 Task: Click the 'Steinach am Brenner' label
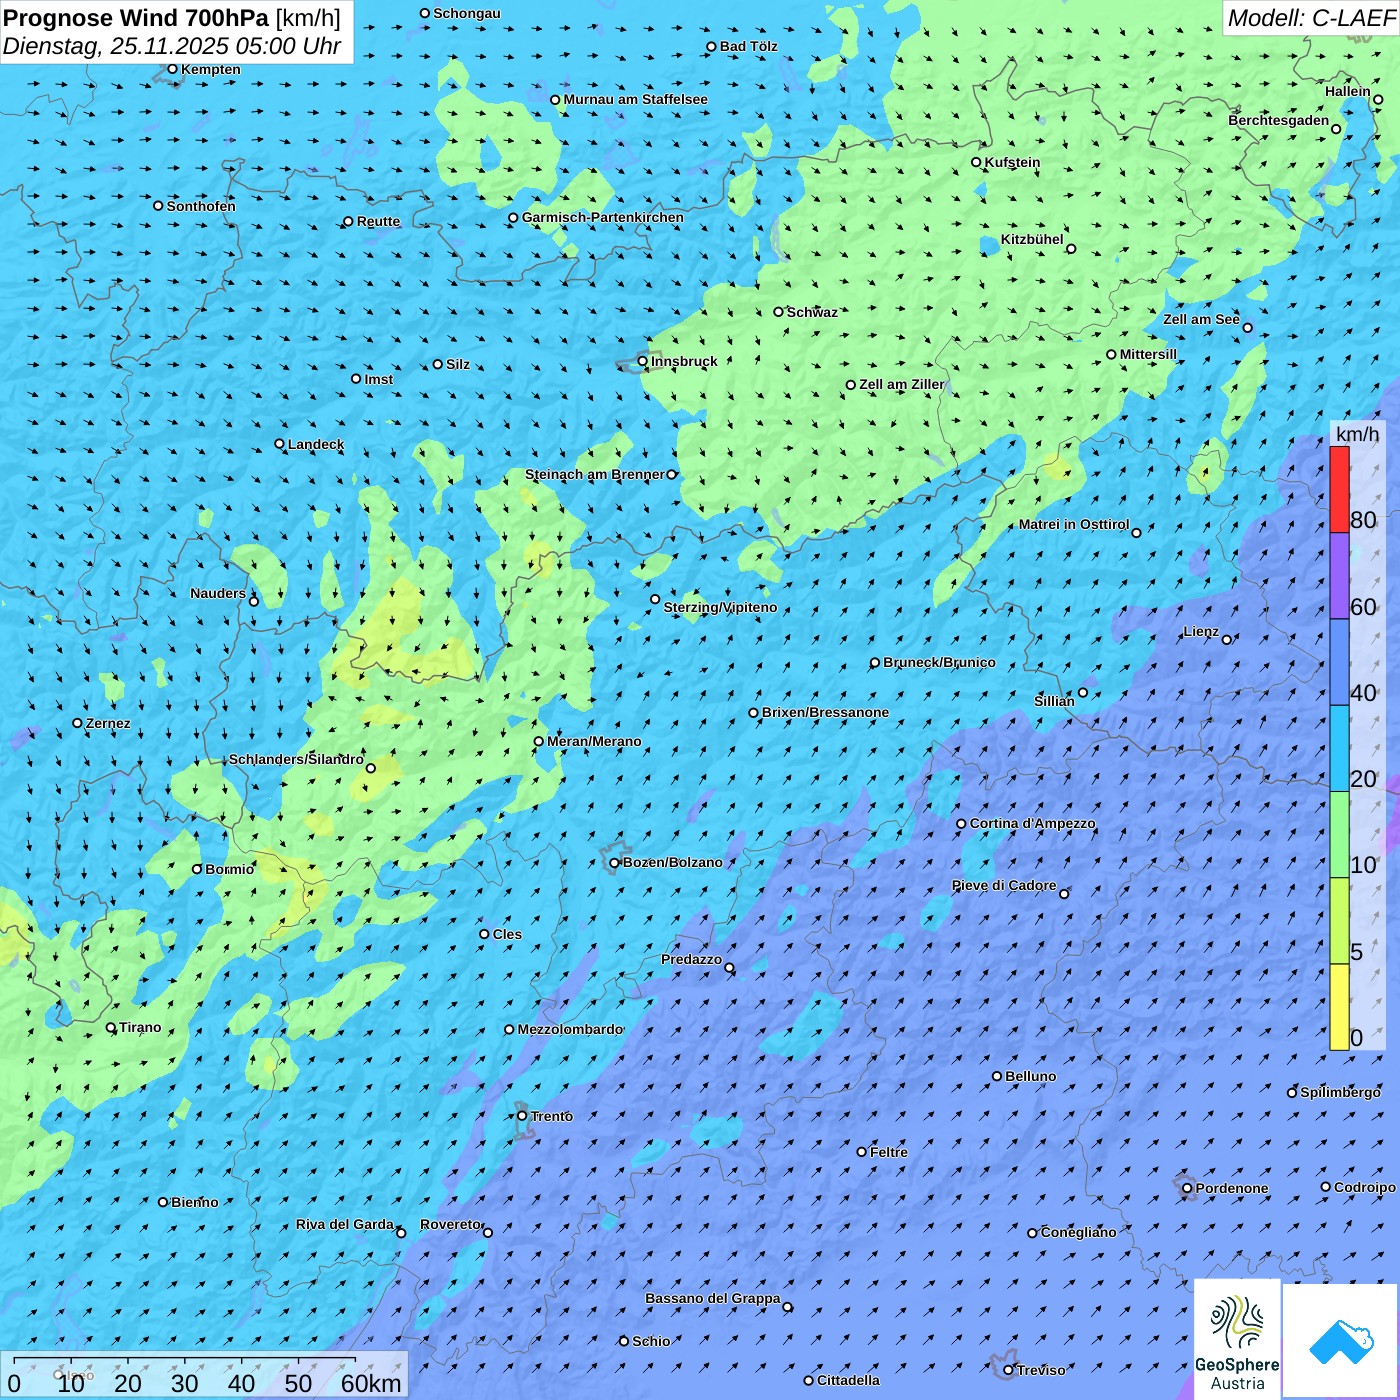(594, 474)
